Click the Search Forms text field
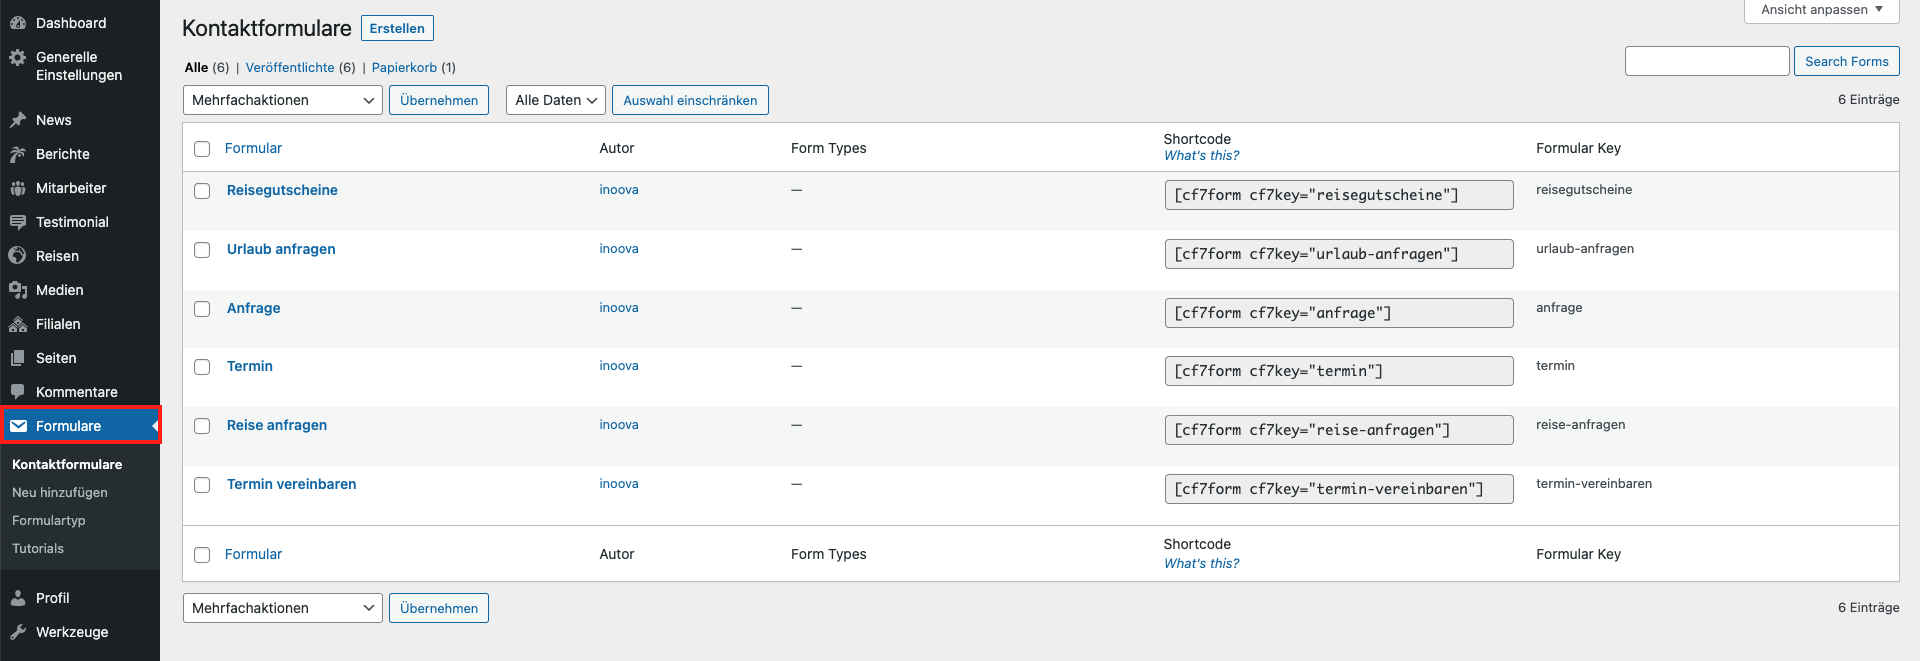1920x661 pixels. coord(1706,61)
